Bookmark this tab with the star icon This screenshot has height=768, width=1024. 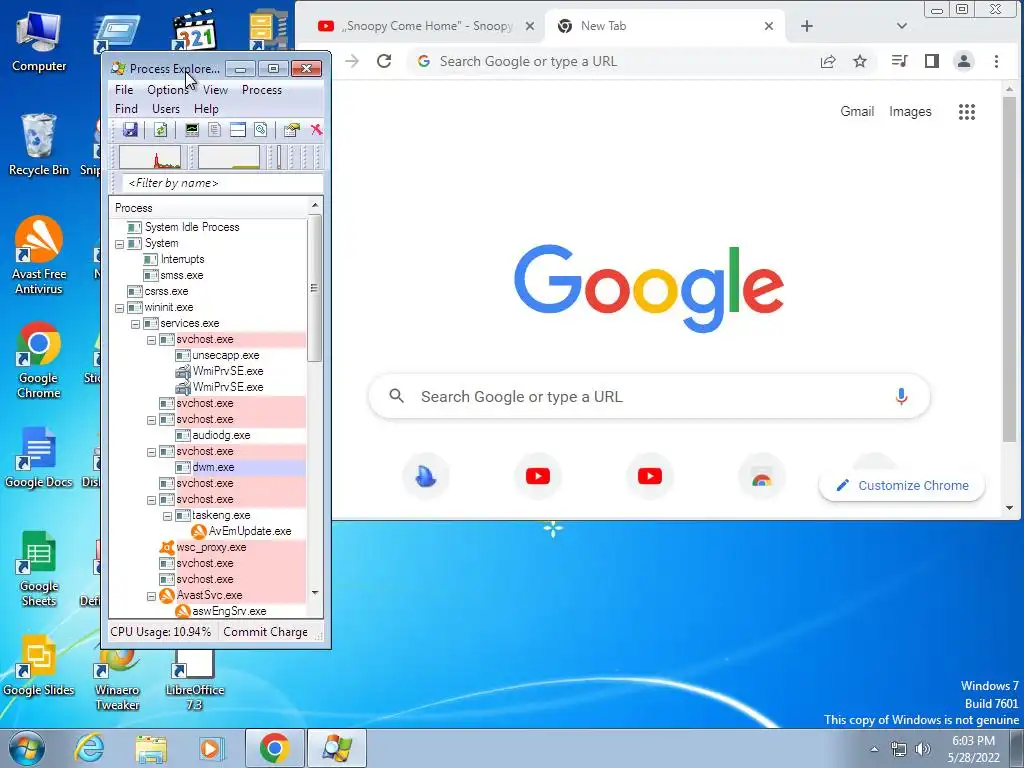[x=860, y=61]
